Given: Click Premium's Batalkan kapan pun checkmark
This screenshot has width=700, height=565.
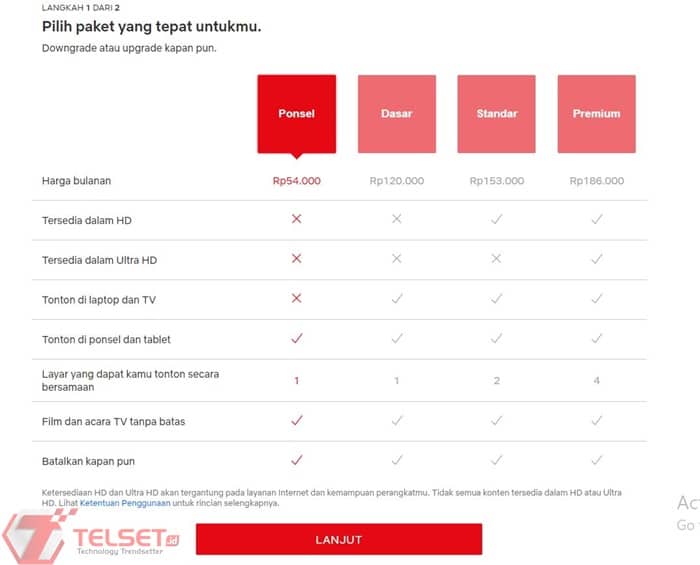Looking at the screenshot, I should (596, 461).
